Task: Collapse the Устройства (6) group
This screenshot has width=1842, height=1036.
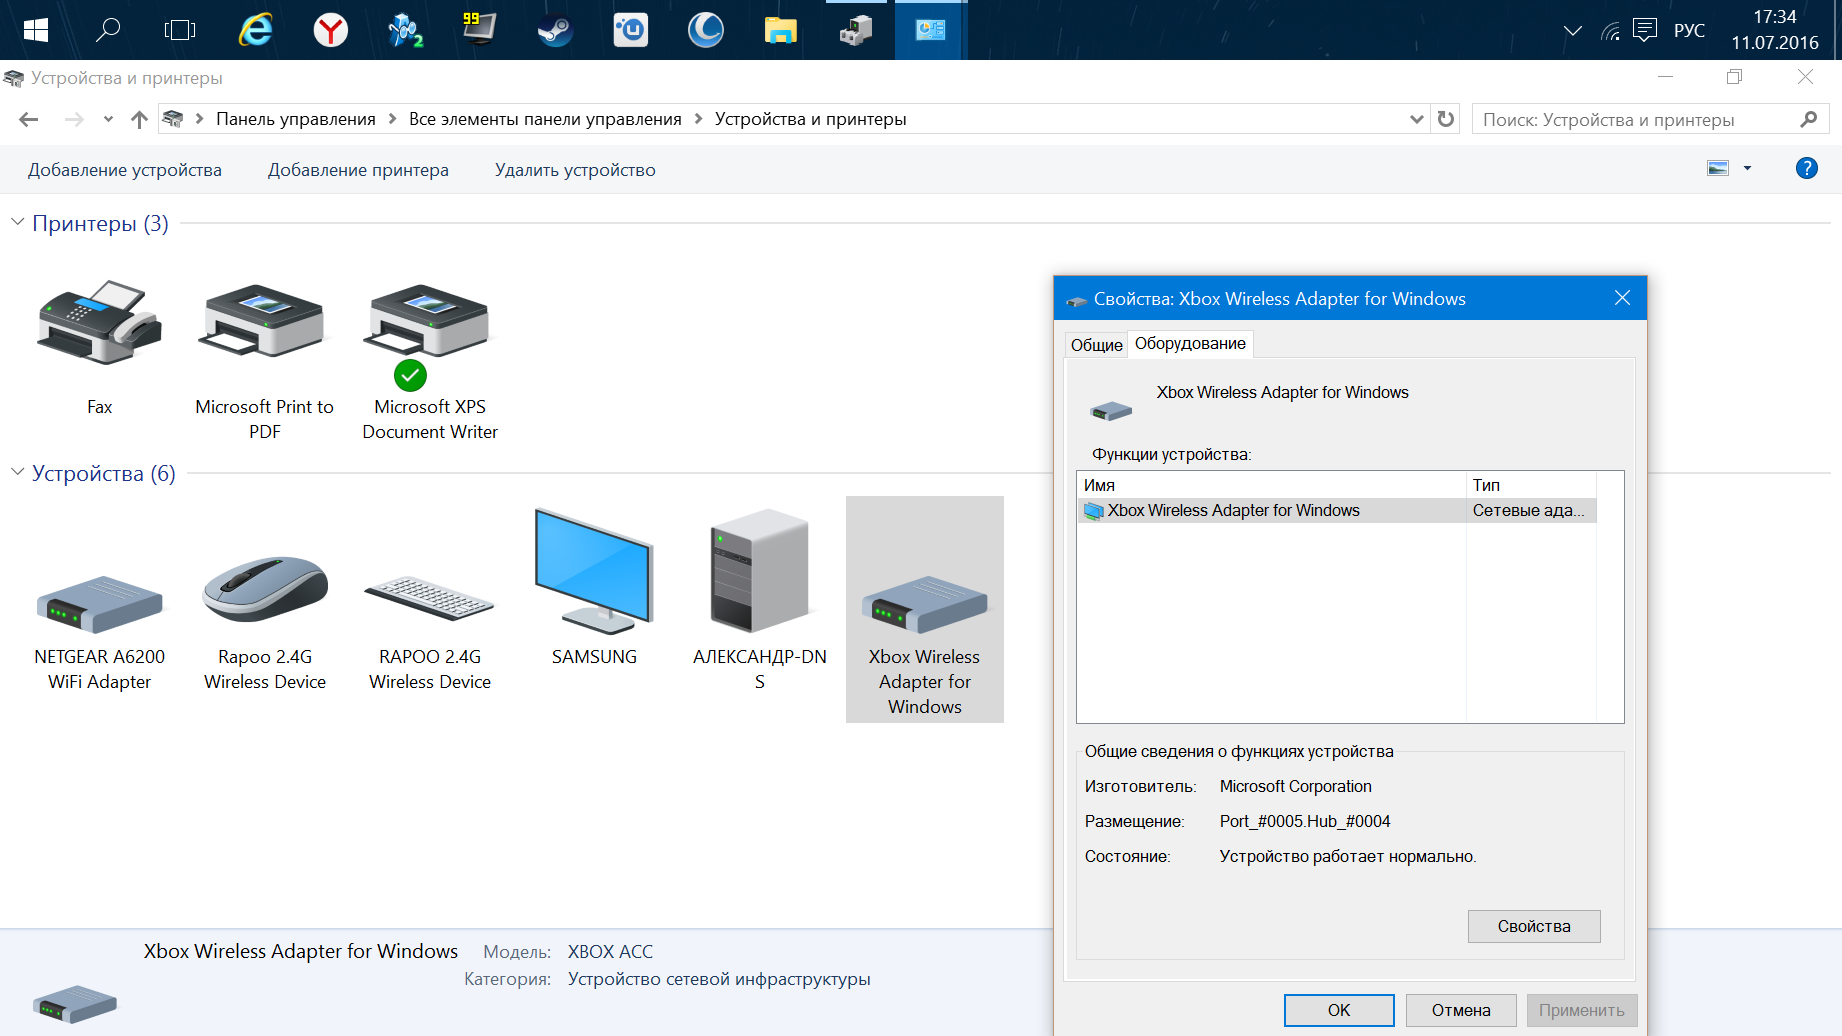Action: pos(17,472)
